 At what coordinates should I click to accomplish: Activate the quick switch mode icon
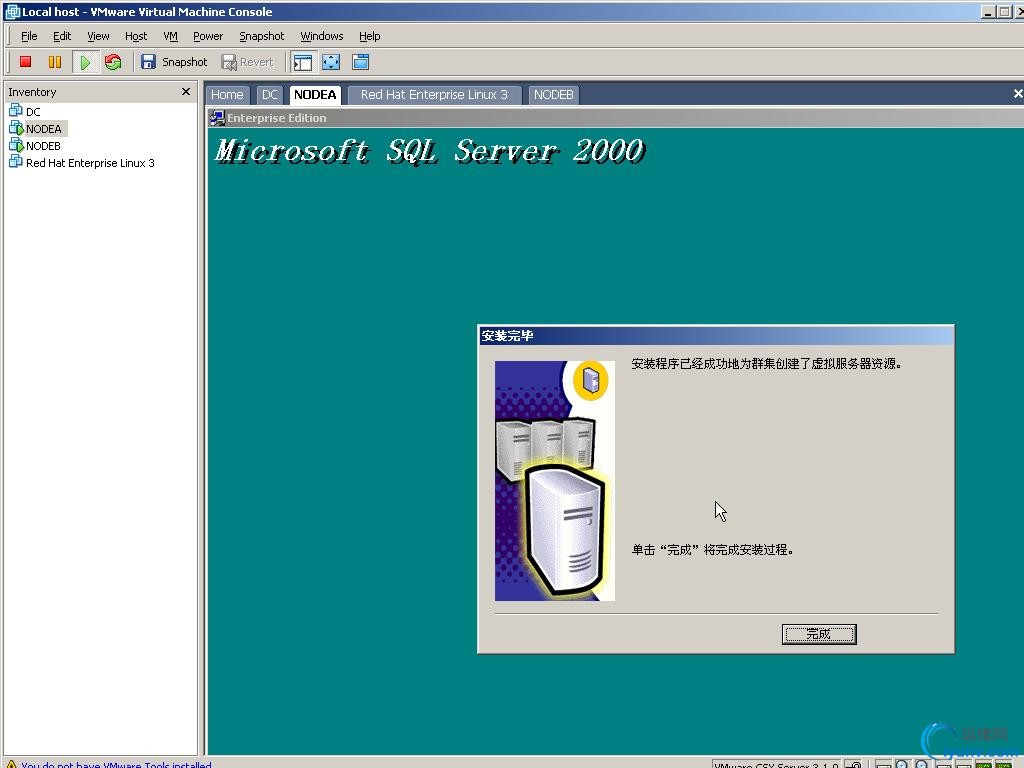[360, 62]
